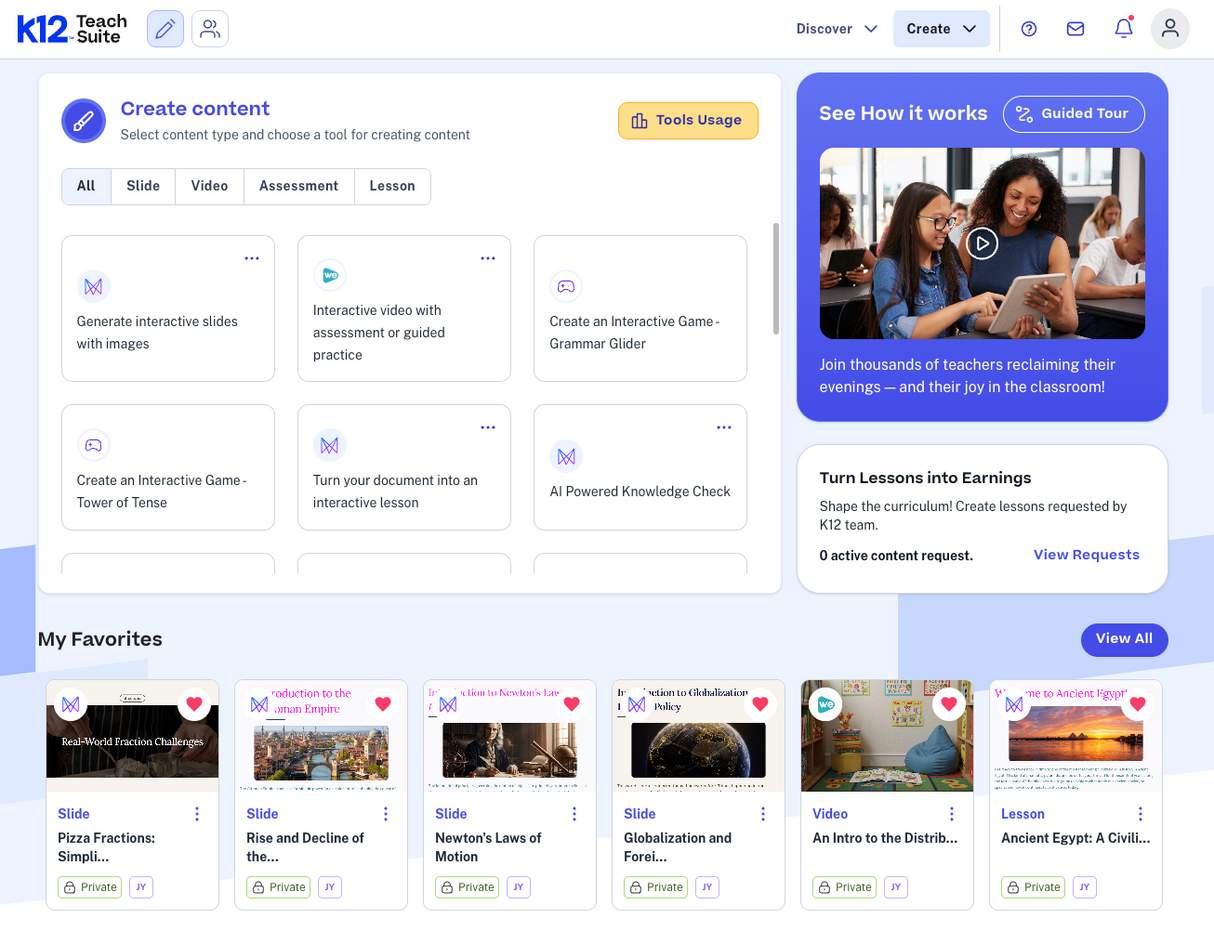Check the notification bell icon
Viewport: 1214px width, 931px height.
click(x=1121, y=28)
